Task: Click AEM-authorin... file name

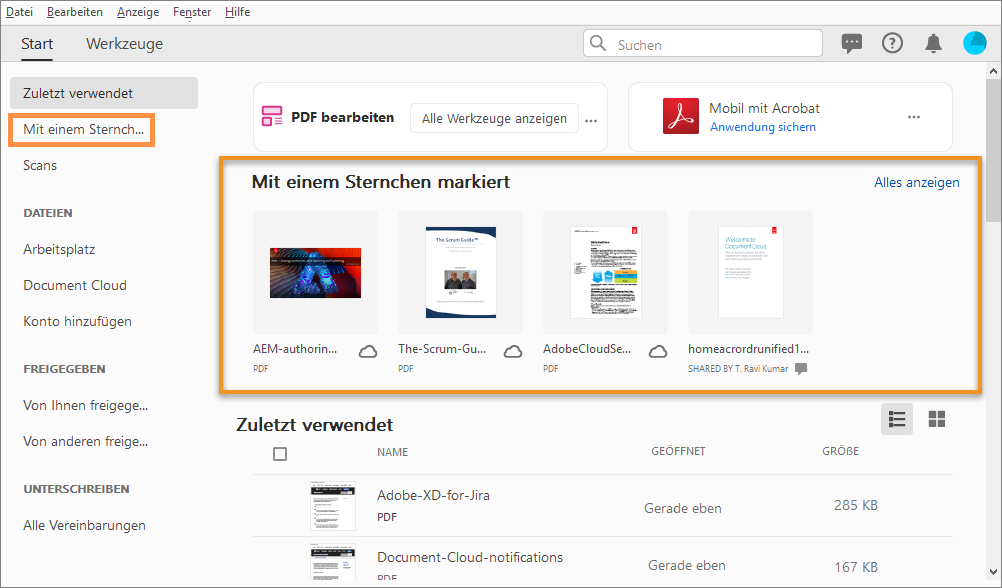Action: point(295,349)
